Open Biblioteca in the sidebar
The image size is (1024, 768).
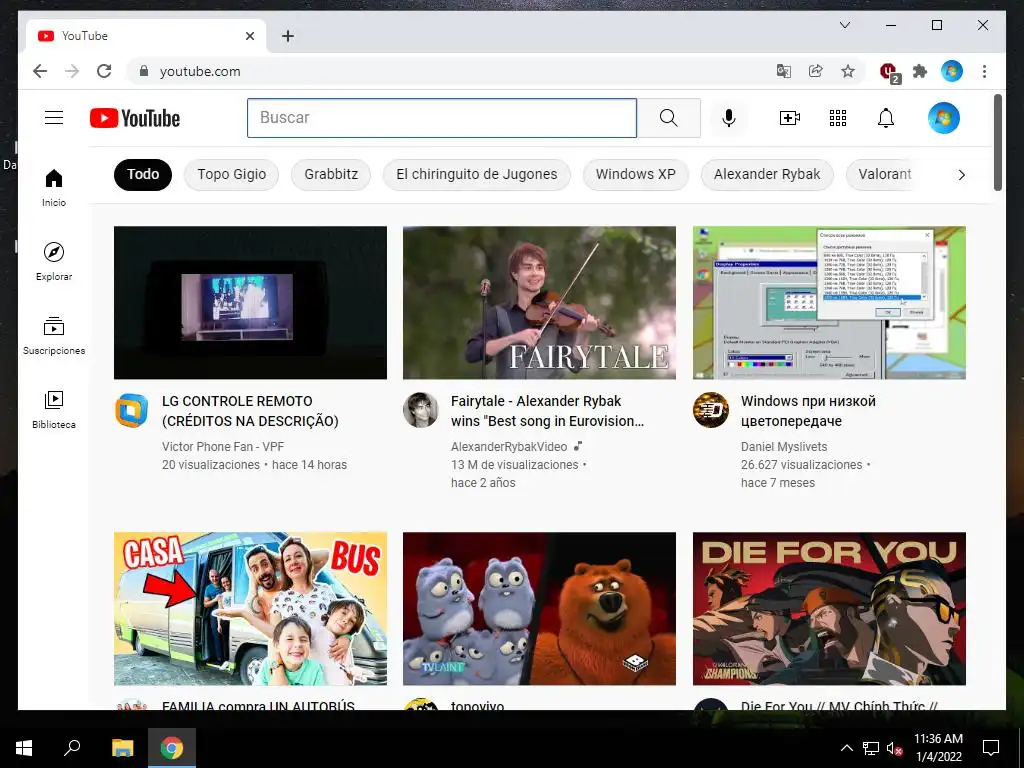[54, 409]
